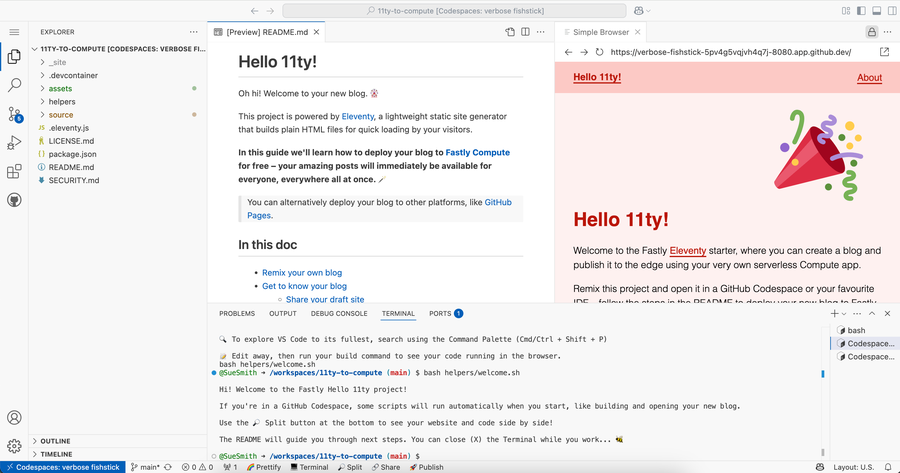Image resolution: width=900 pixels, height=473 pixels.
Task: Click the Prettify button in status bar
Action: 263,467
